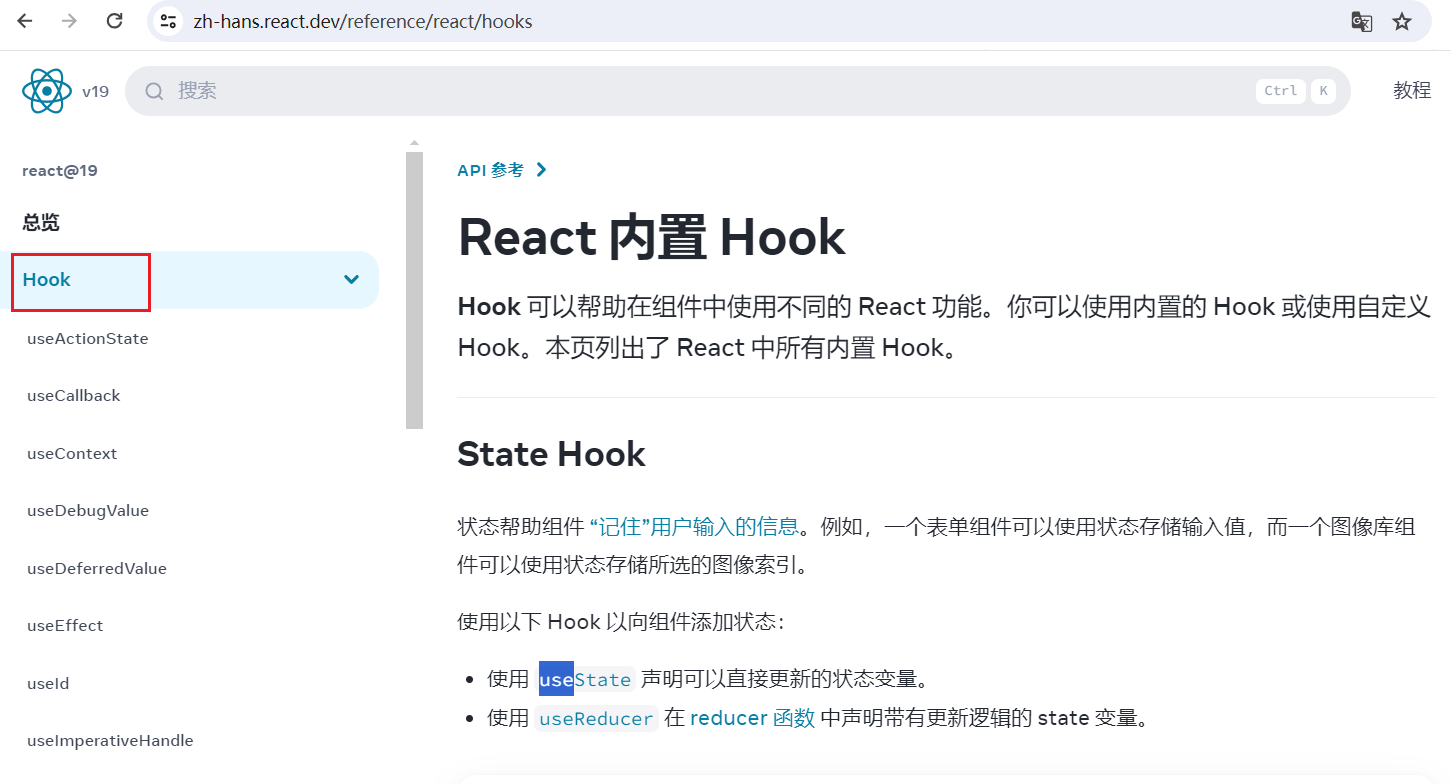Open the "记住"用户输入的信息 link

point(694,527)
